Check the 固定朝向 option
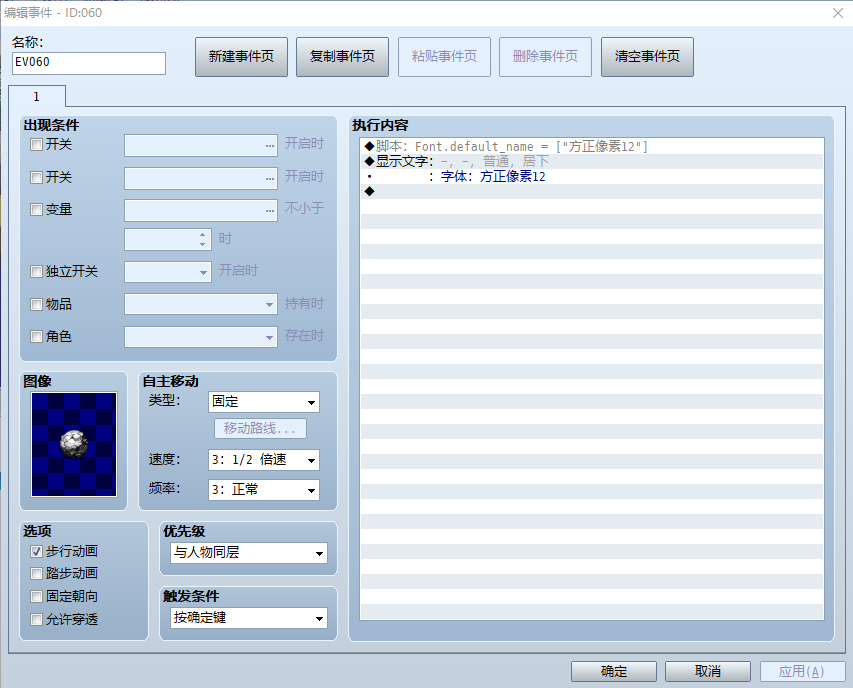The image size is (853, 688). [x=36, y=597]
